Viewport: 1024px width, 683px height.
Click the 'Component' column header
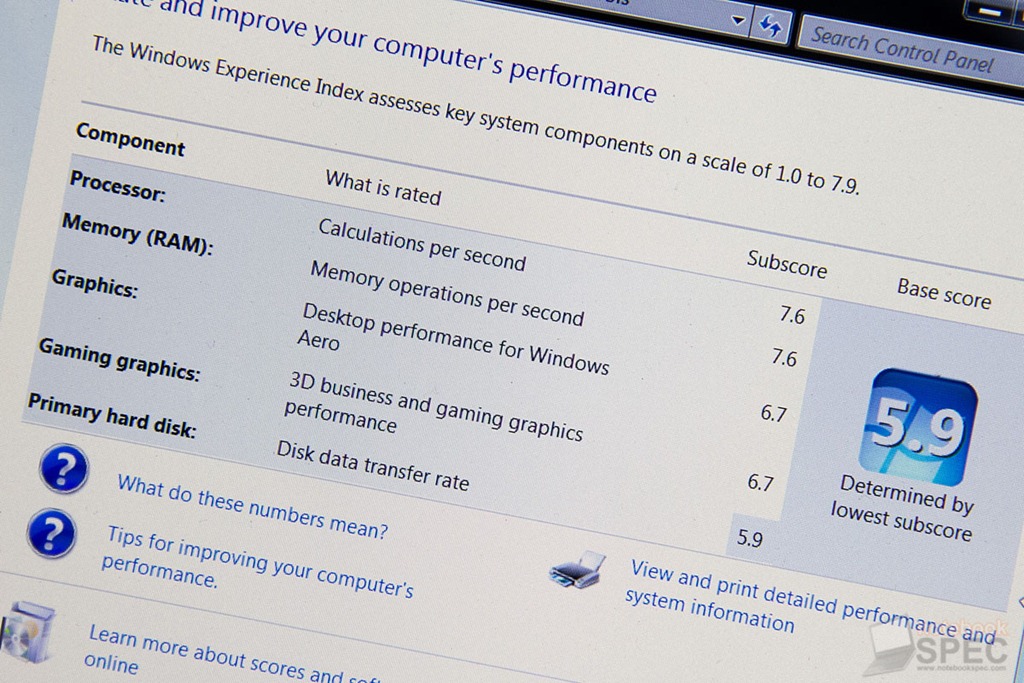131,140
